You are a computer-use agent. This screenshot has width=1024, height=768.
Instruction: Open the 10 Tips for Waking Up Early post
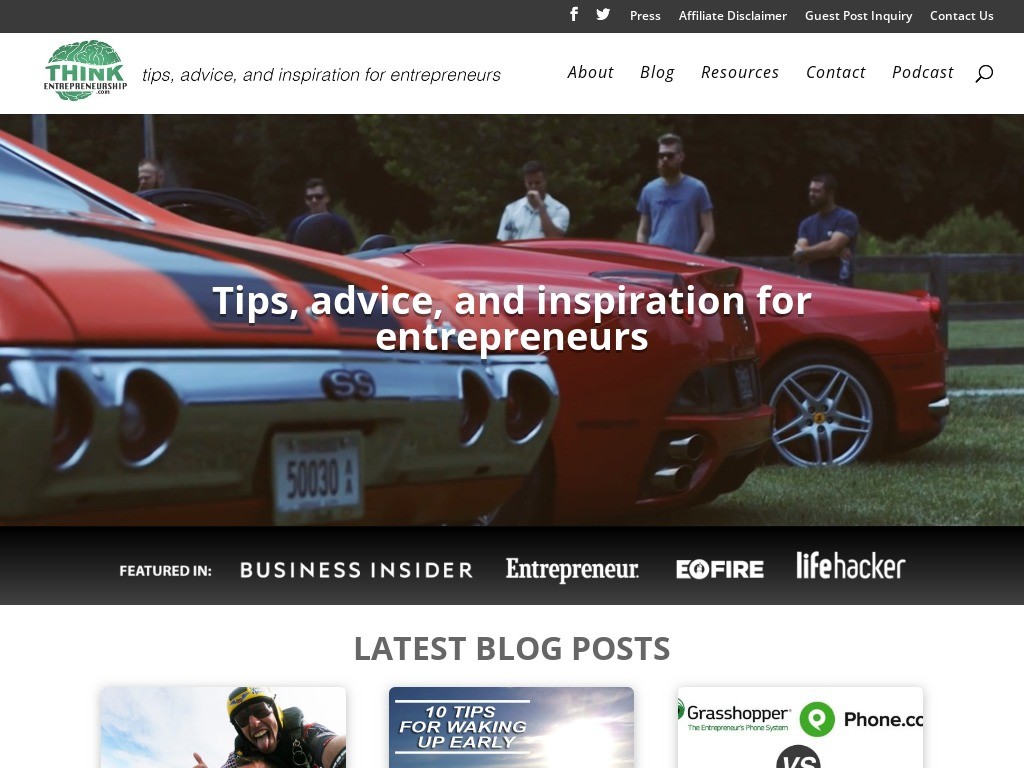pyautogui.click(x=511, y=727)
